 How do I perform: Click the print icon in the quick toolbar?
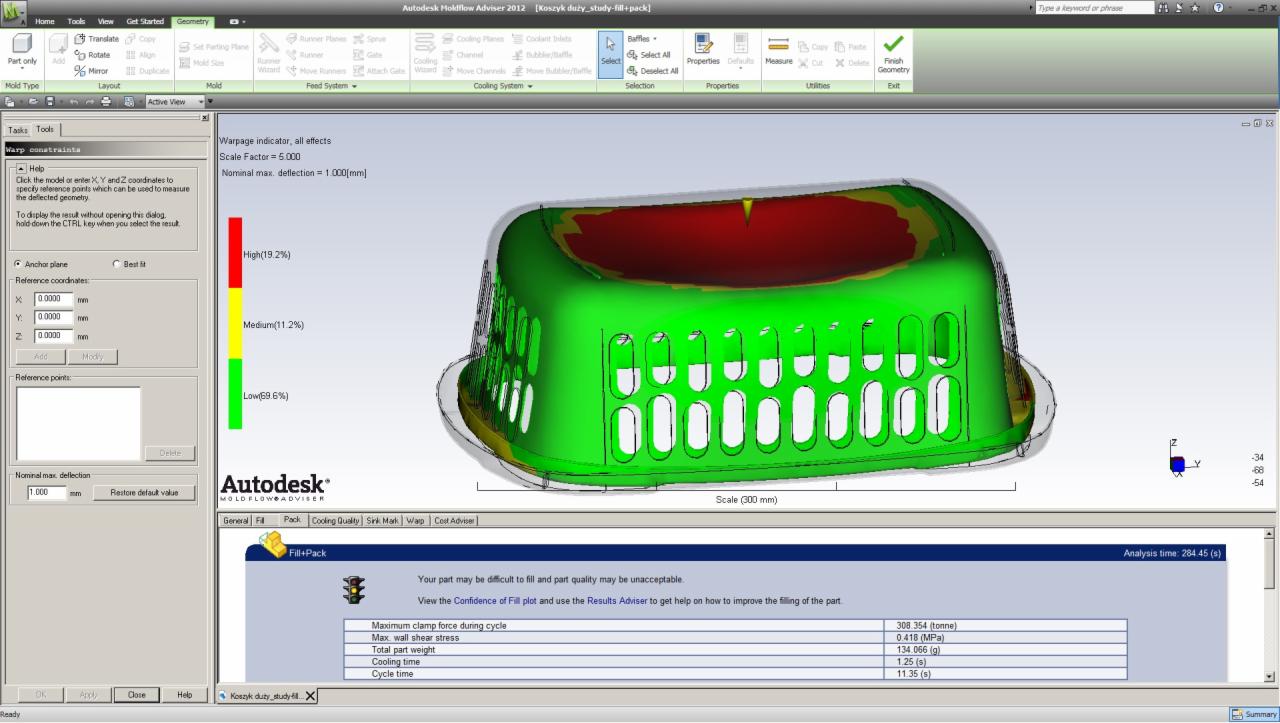point(106,102)
